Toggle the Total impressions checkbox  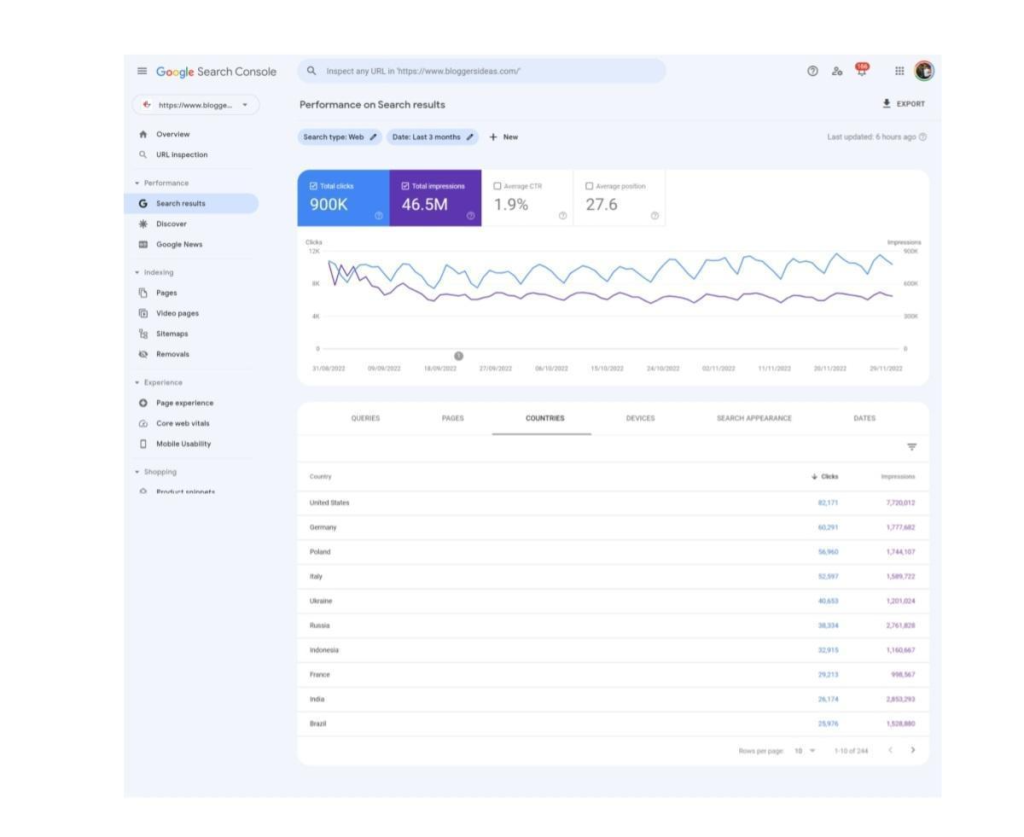[405, 186]
